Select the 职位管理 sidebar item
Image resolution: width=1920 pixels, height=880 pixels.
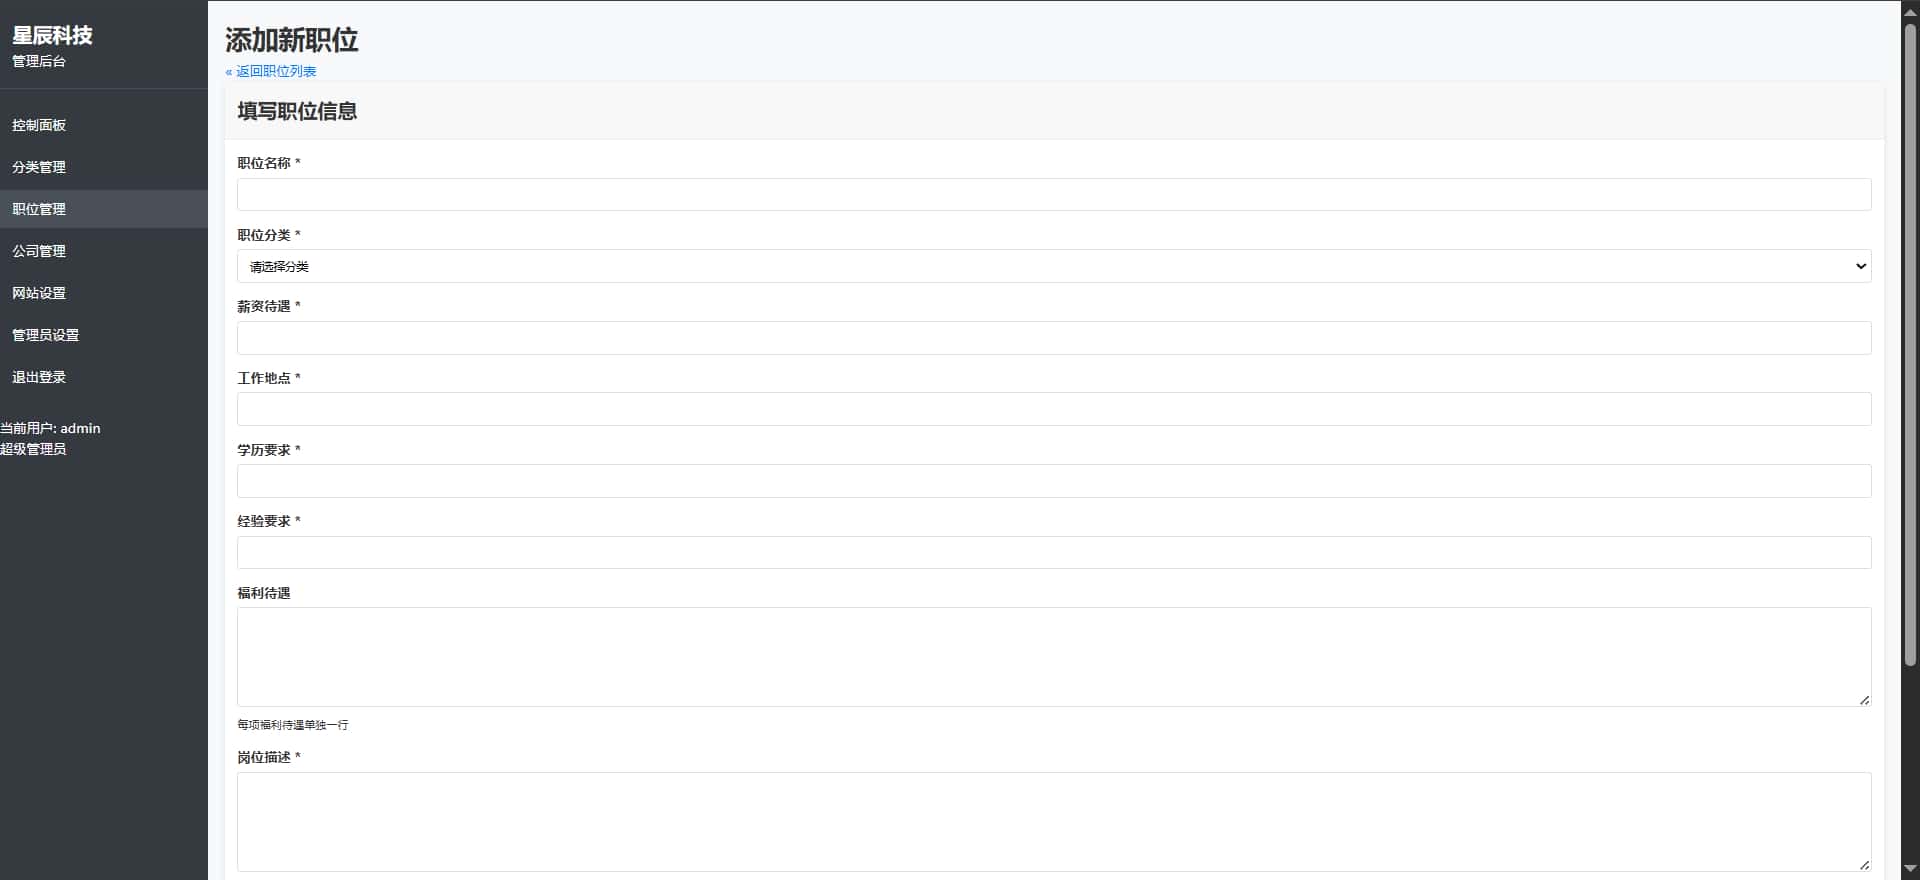pyautogui.click(x=39, y=209)
